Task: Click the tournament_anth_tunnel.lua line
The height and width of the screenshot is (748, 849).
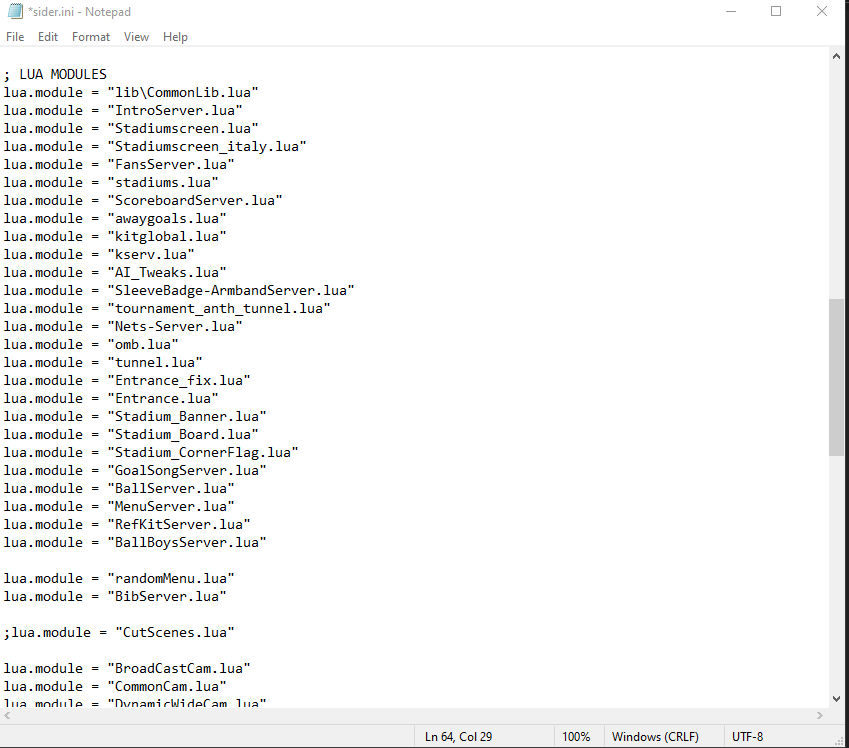Action: [167, 308]
